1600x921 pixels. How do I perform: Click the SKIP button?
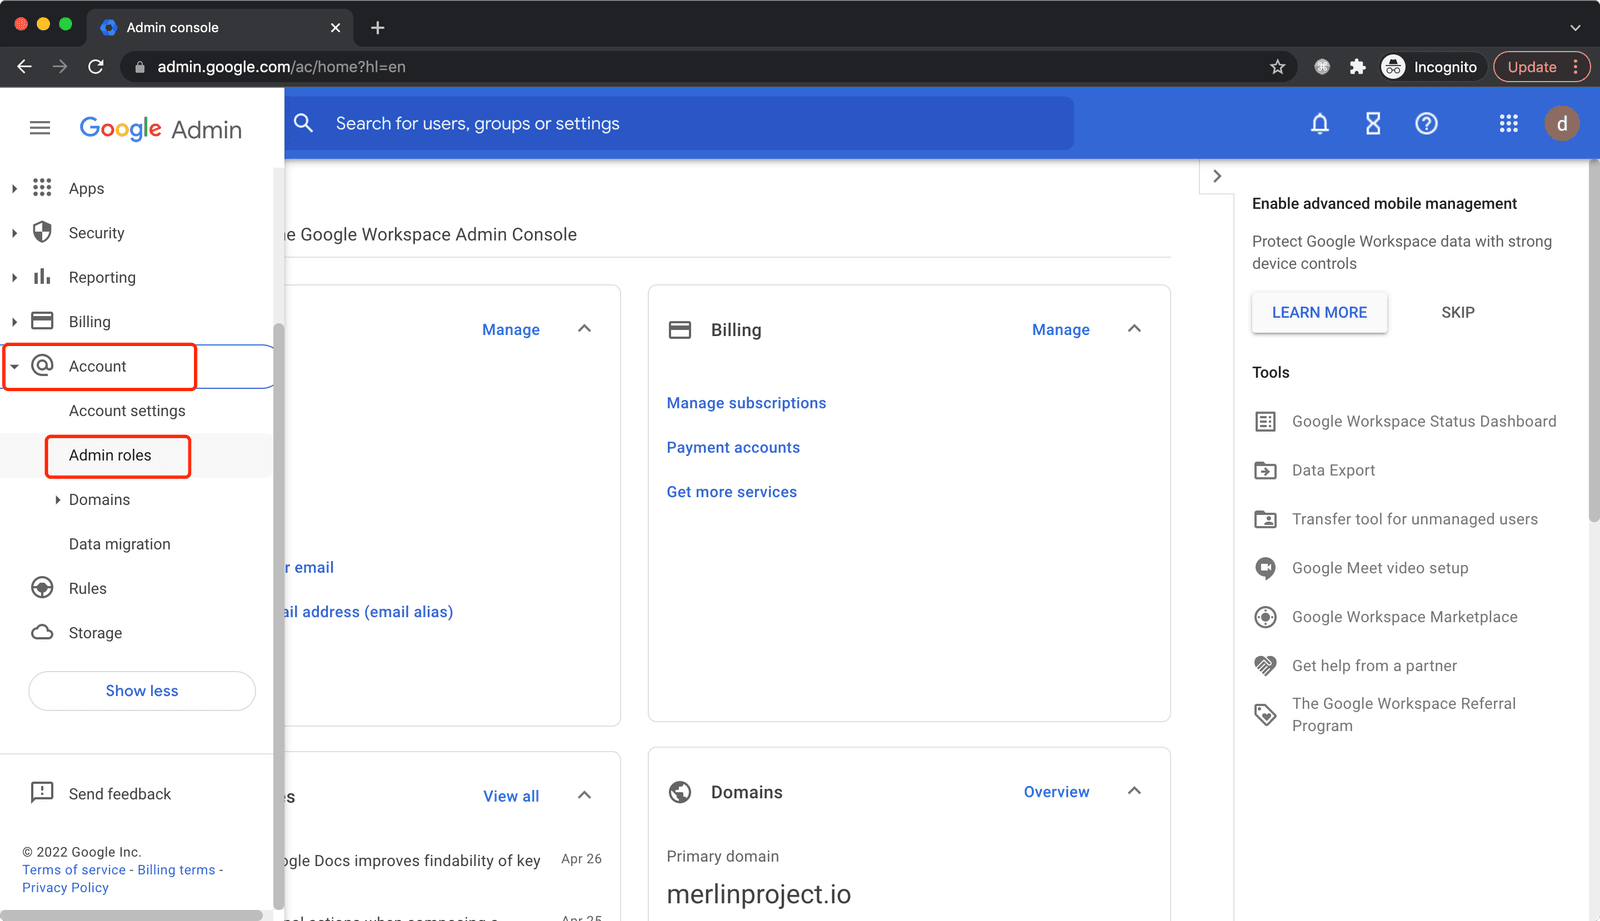tap(1458, 312)
